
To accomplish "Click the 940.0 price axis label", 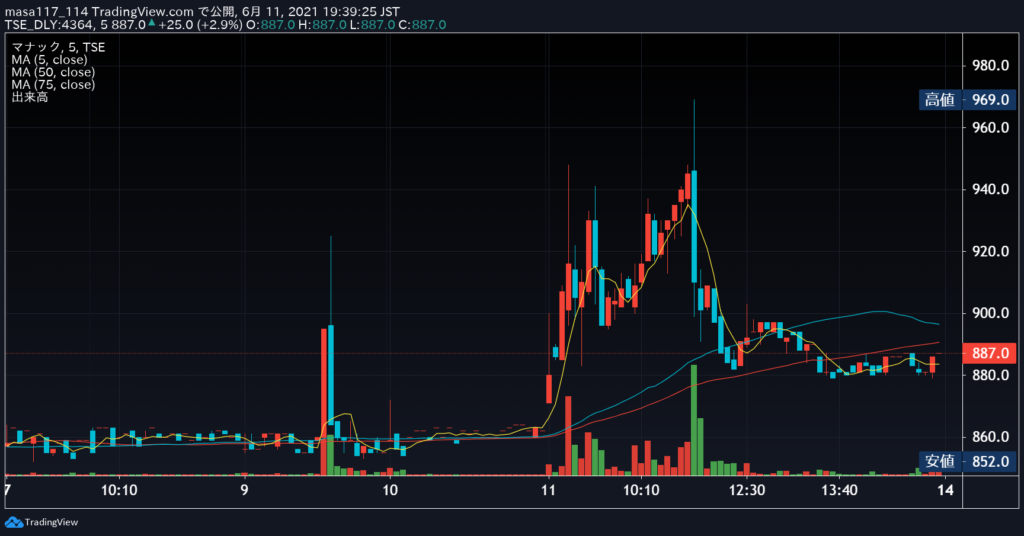I will [x=990, y=189].
